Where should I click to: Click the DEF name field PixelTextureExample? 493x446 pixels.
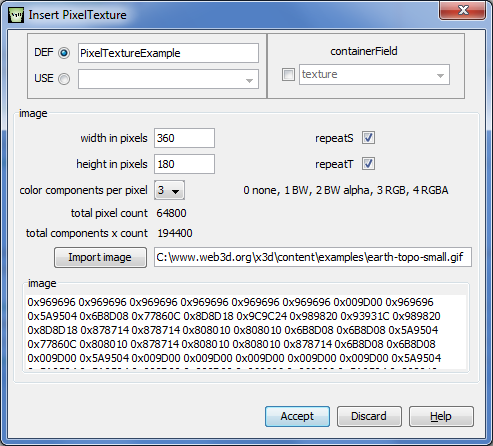[168, 53]
